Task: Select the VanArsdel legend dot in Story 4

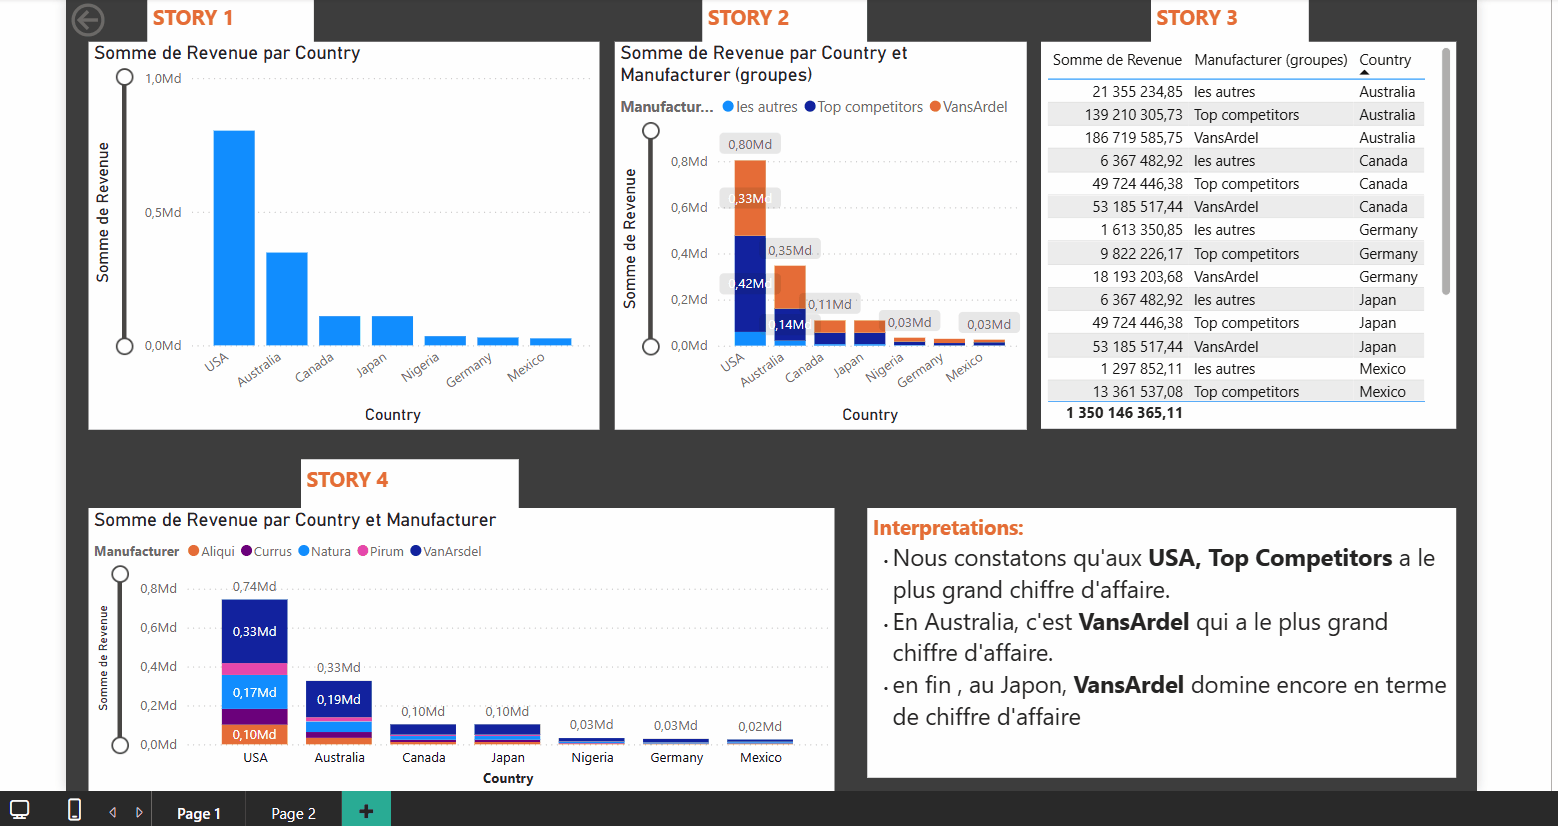Action: coord(416,551)
